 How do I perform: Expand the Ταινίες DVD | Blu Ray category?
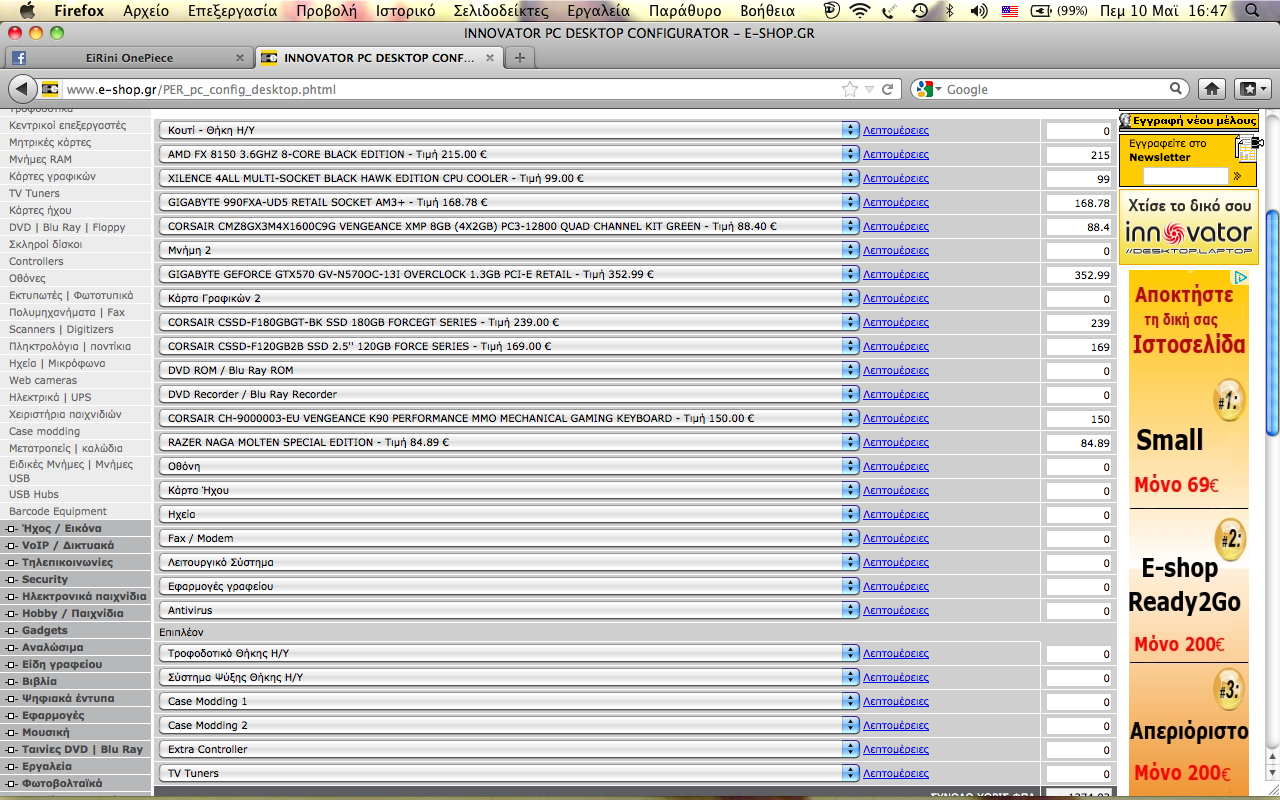[x=82, y=749]
